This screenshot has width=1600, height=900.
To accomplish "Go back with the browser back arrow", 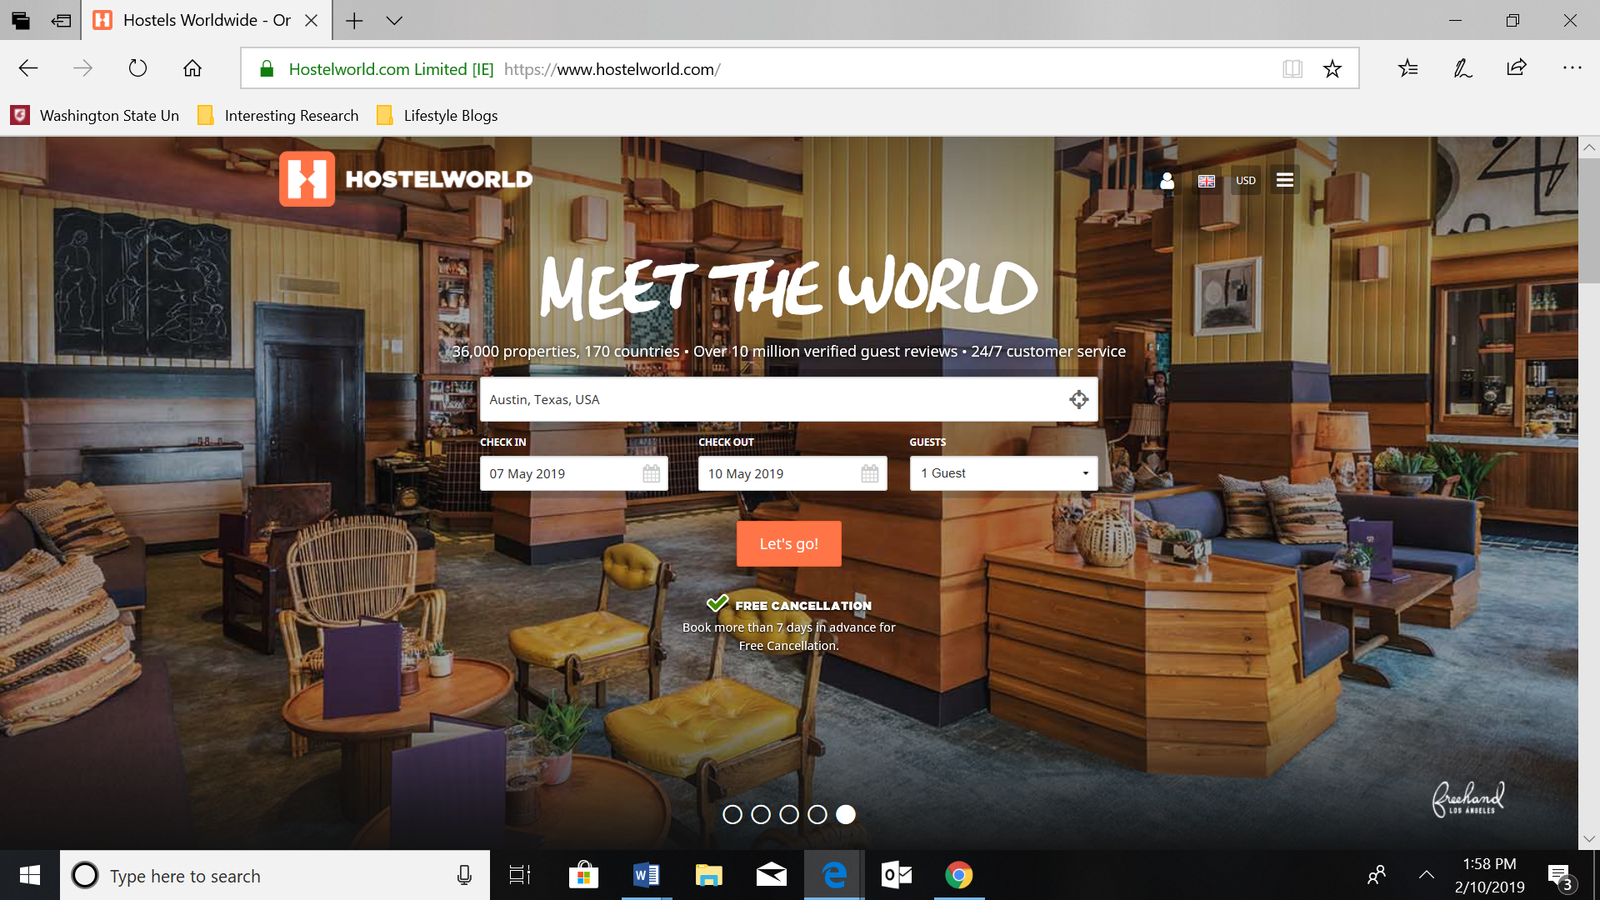I will tap(28, 68).
